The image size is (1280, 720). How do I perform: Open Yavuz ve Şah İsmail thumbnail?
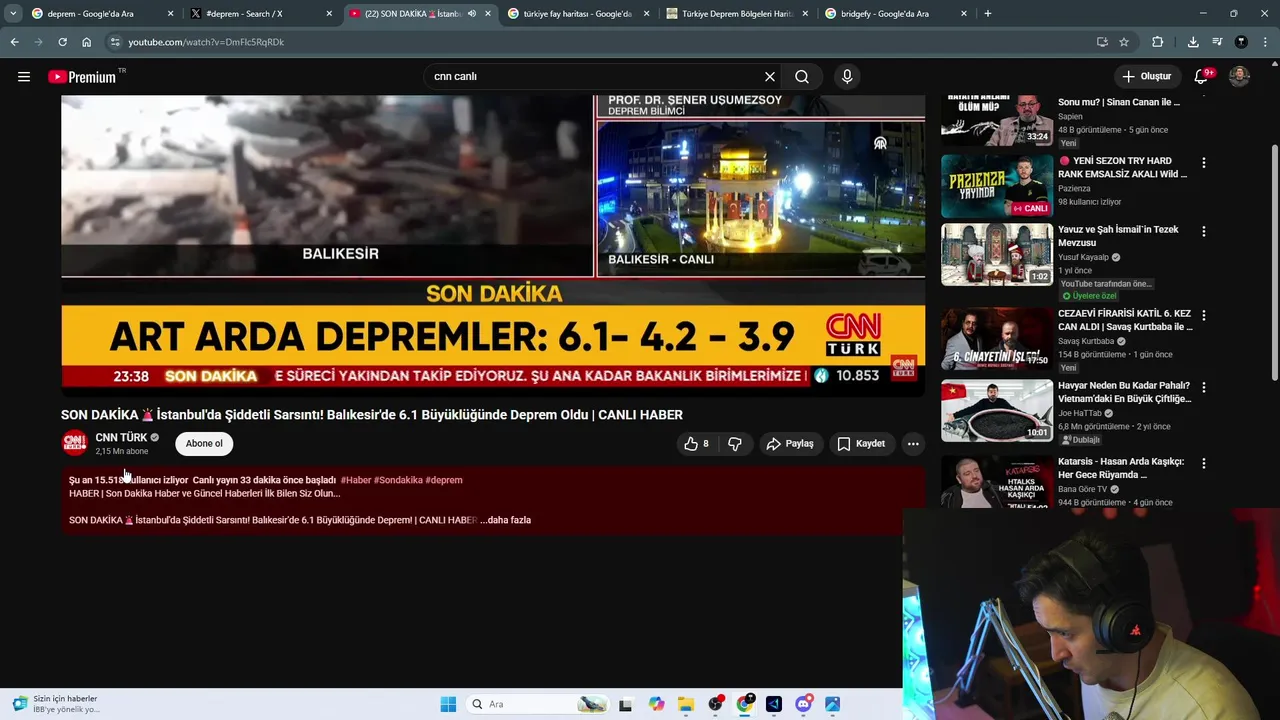(x=997, y=254)
